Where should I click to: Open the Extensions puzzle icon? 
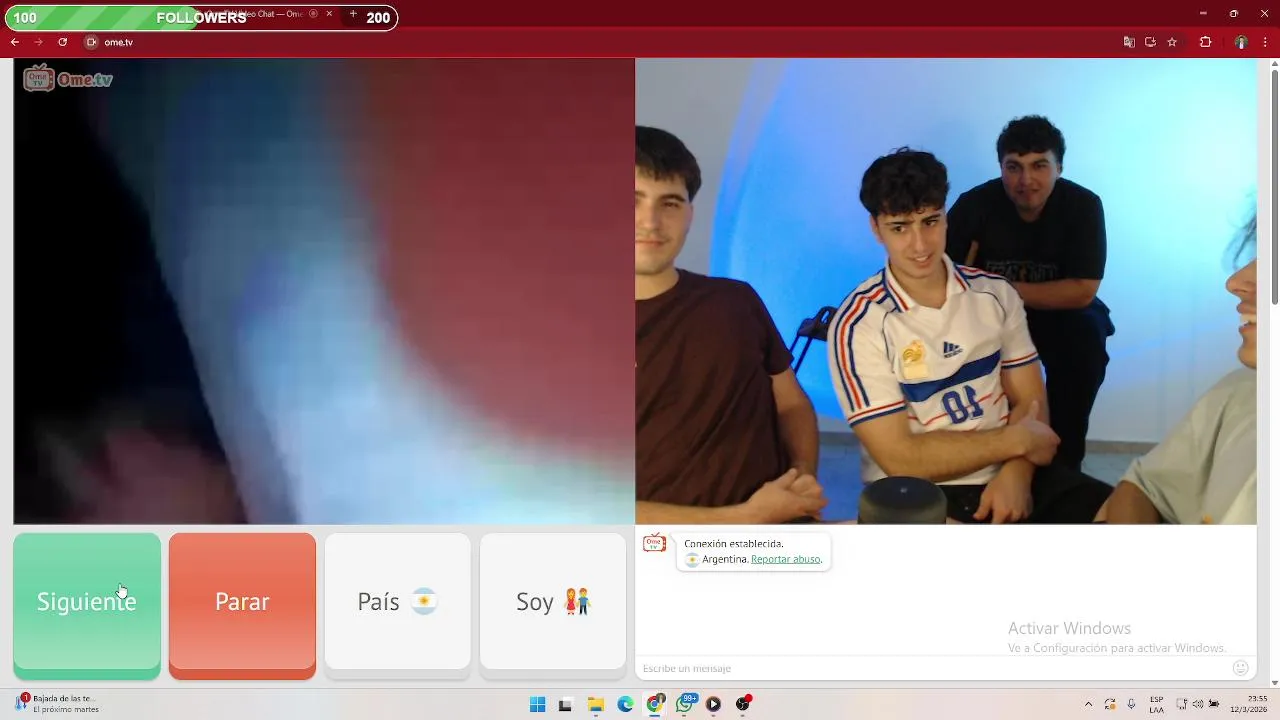click(1205, 42)
